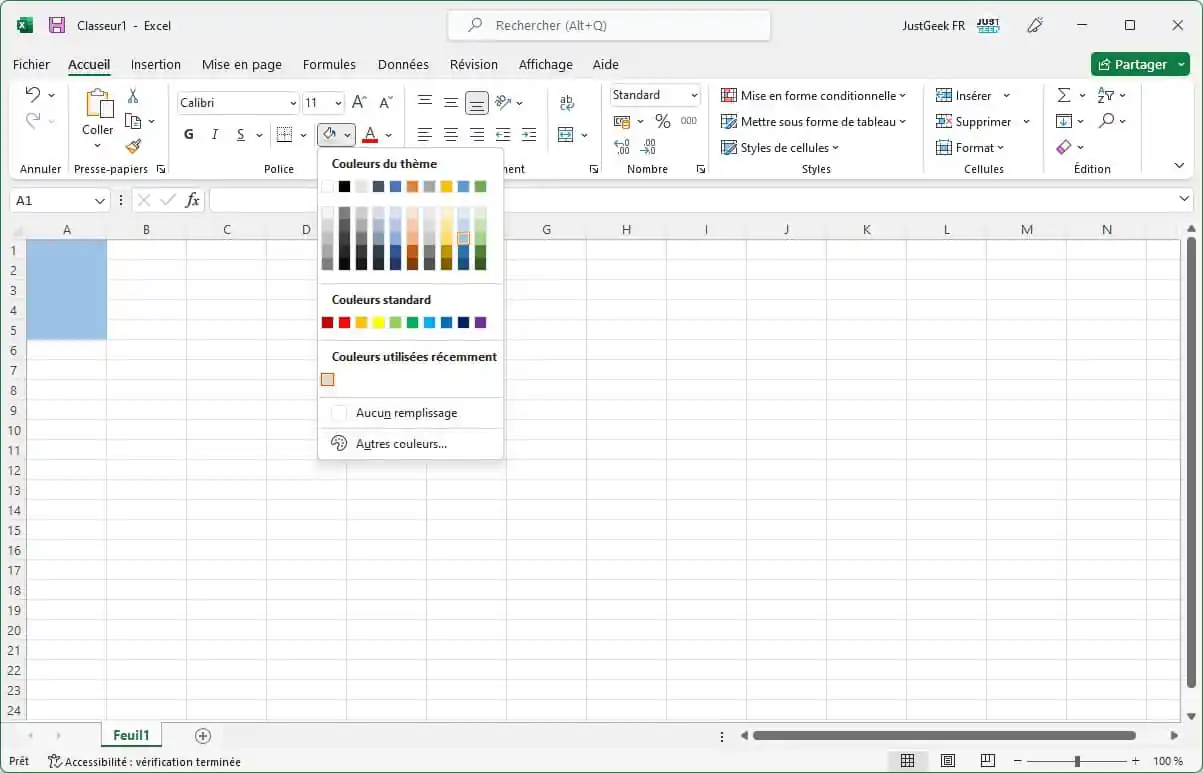Viewport: 1203px width, 773px height.
Task: Open the Name Box A1 dropdown
Action: [x=99, y=201]
